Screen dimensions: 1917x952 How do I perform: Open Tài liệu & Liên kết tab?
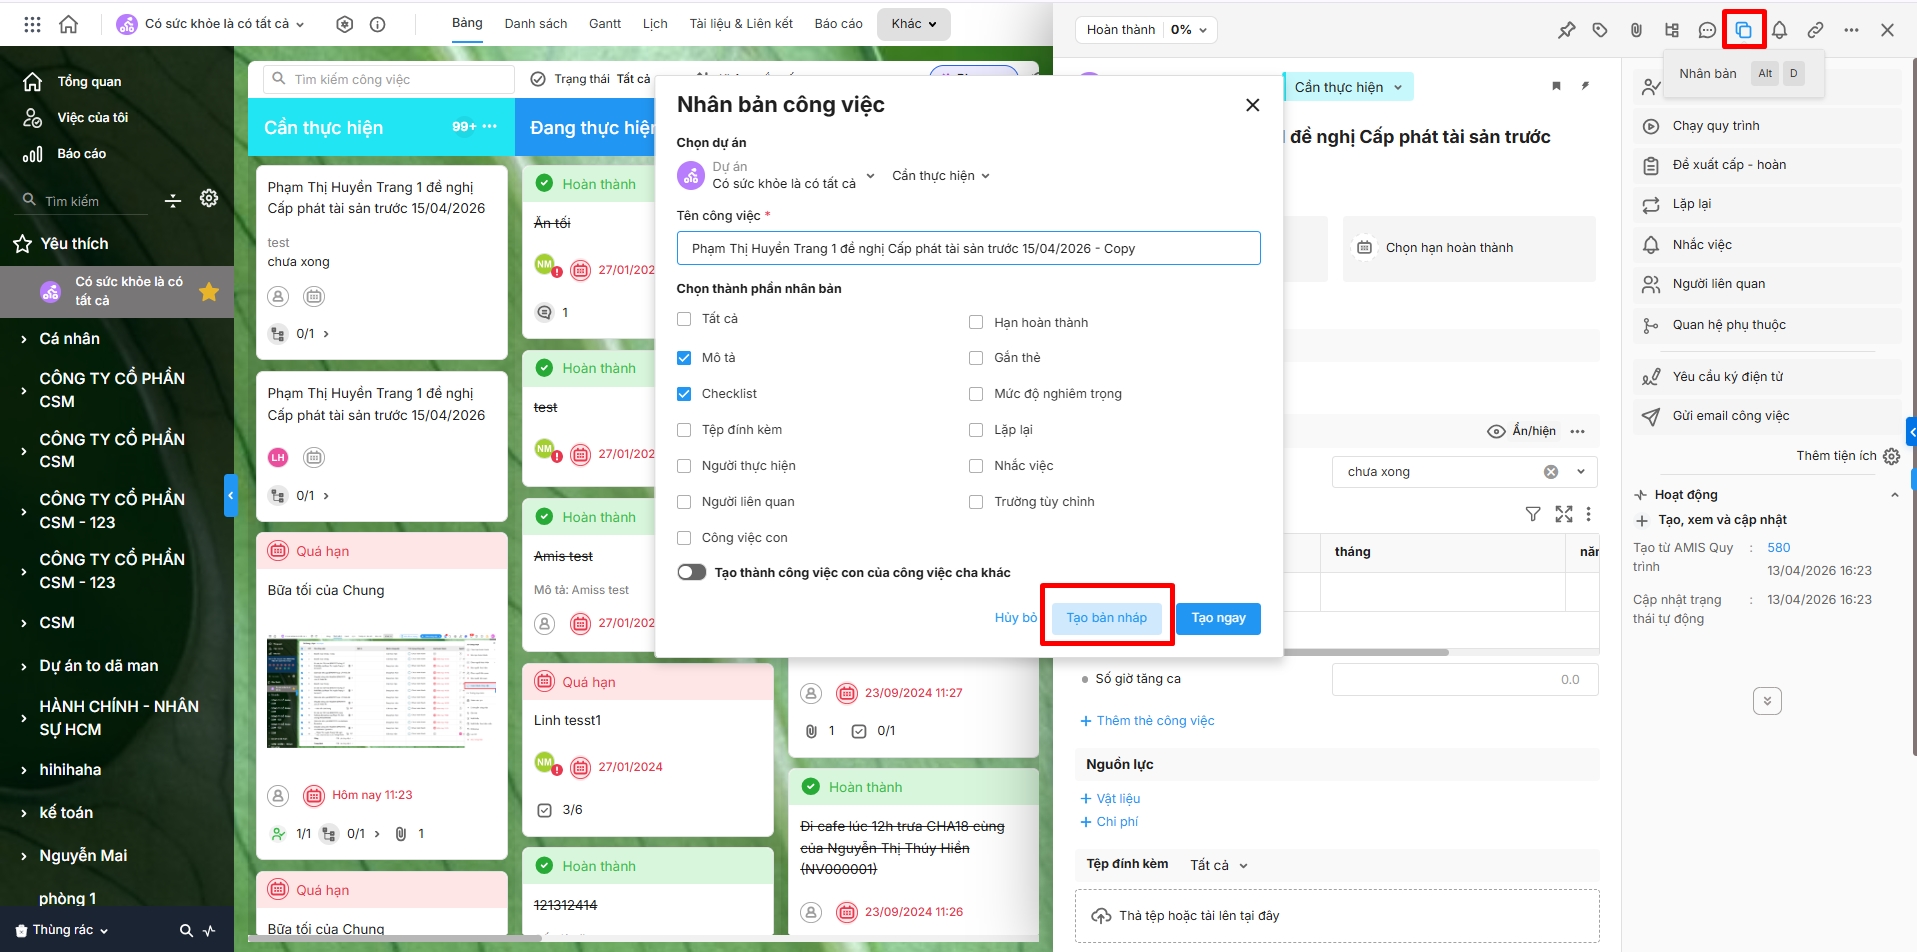(x=741, y=24)
